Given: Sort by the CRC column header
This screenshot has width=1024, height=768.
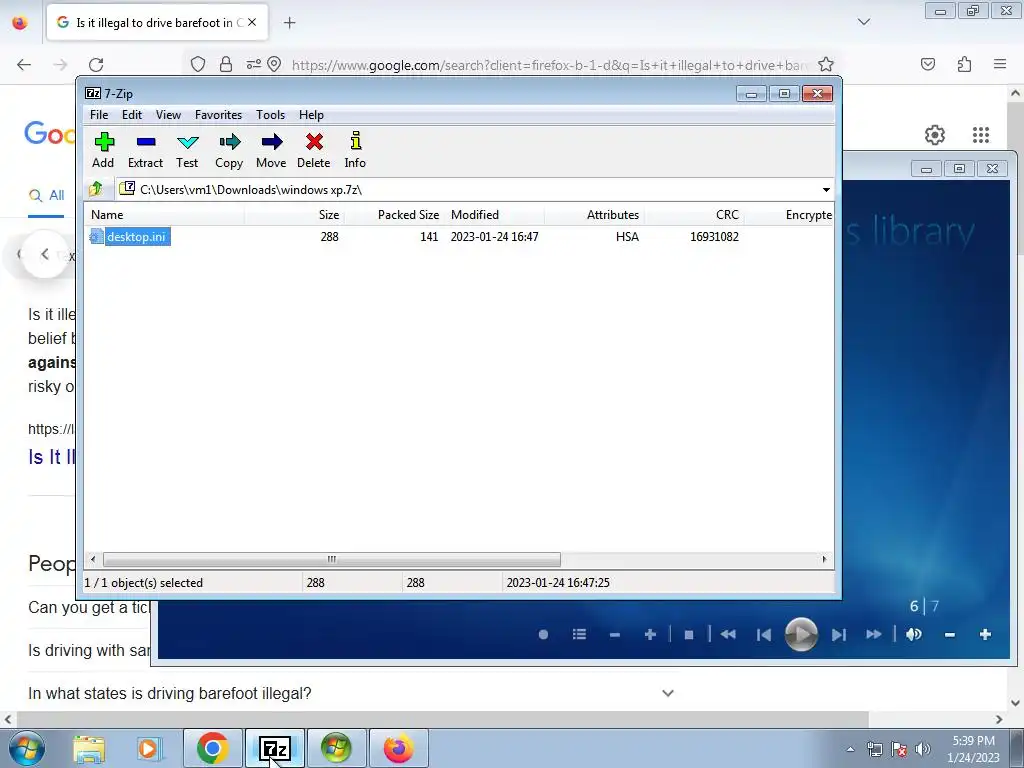Looking at the screenshot, I should 694,215.
